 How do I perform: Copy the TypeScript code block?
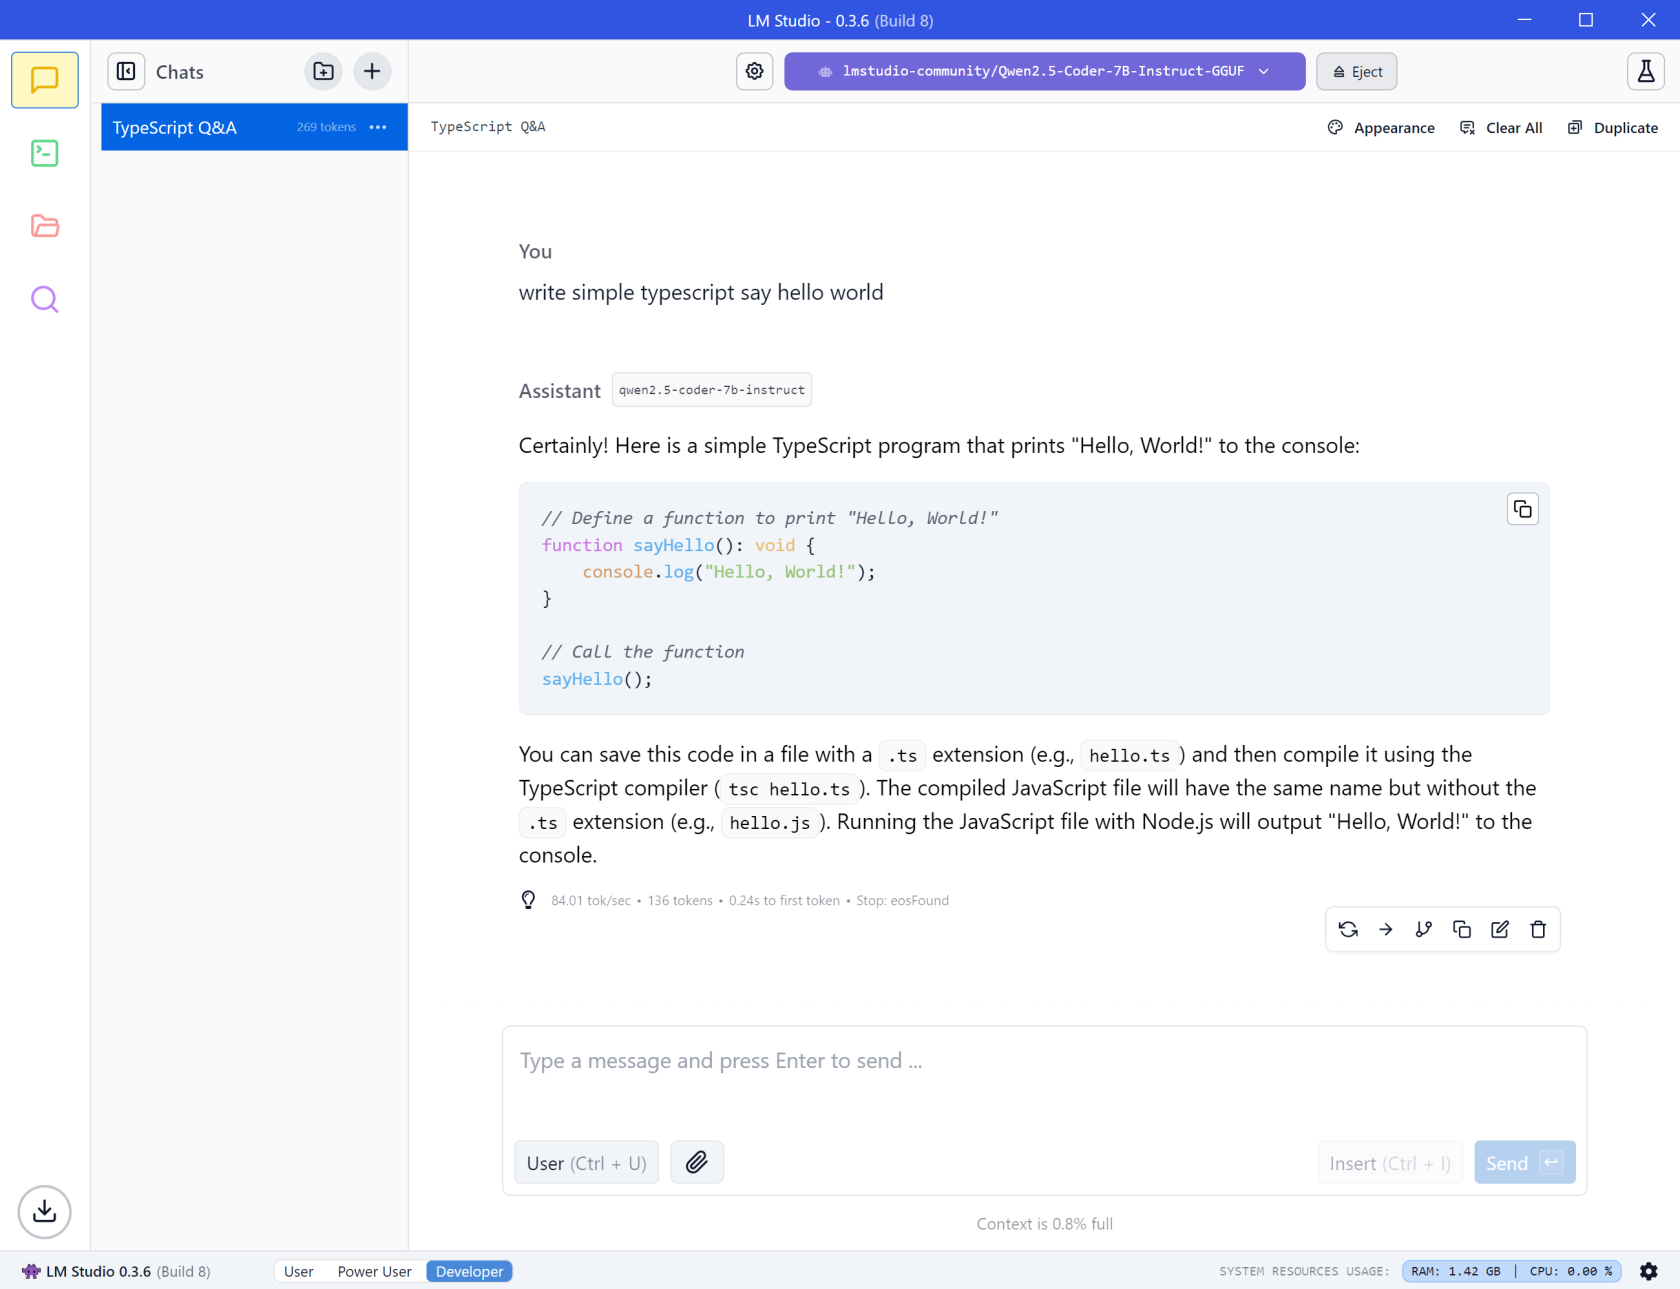1523,509
